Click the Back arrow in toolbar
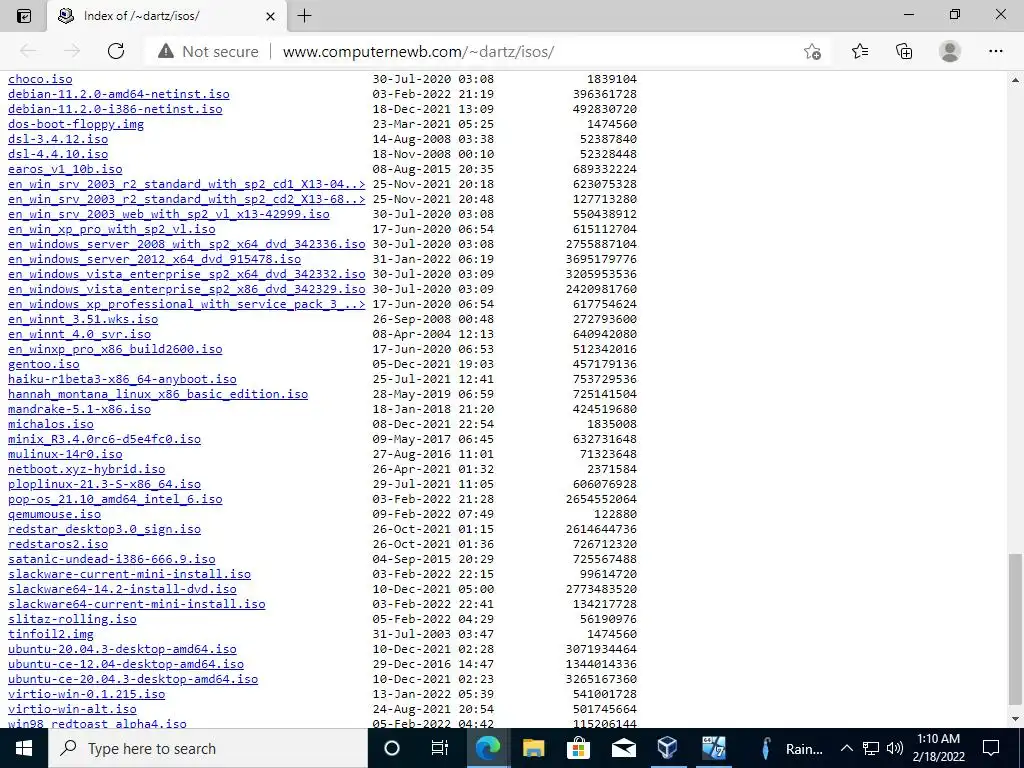This screenshot has height=768, width=1024. click(28, 51)
